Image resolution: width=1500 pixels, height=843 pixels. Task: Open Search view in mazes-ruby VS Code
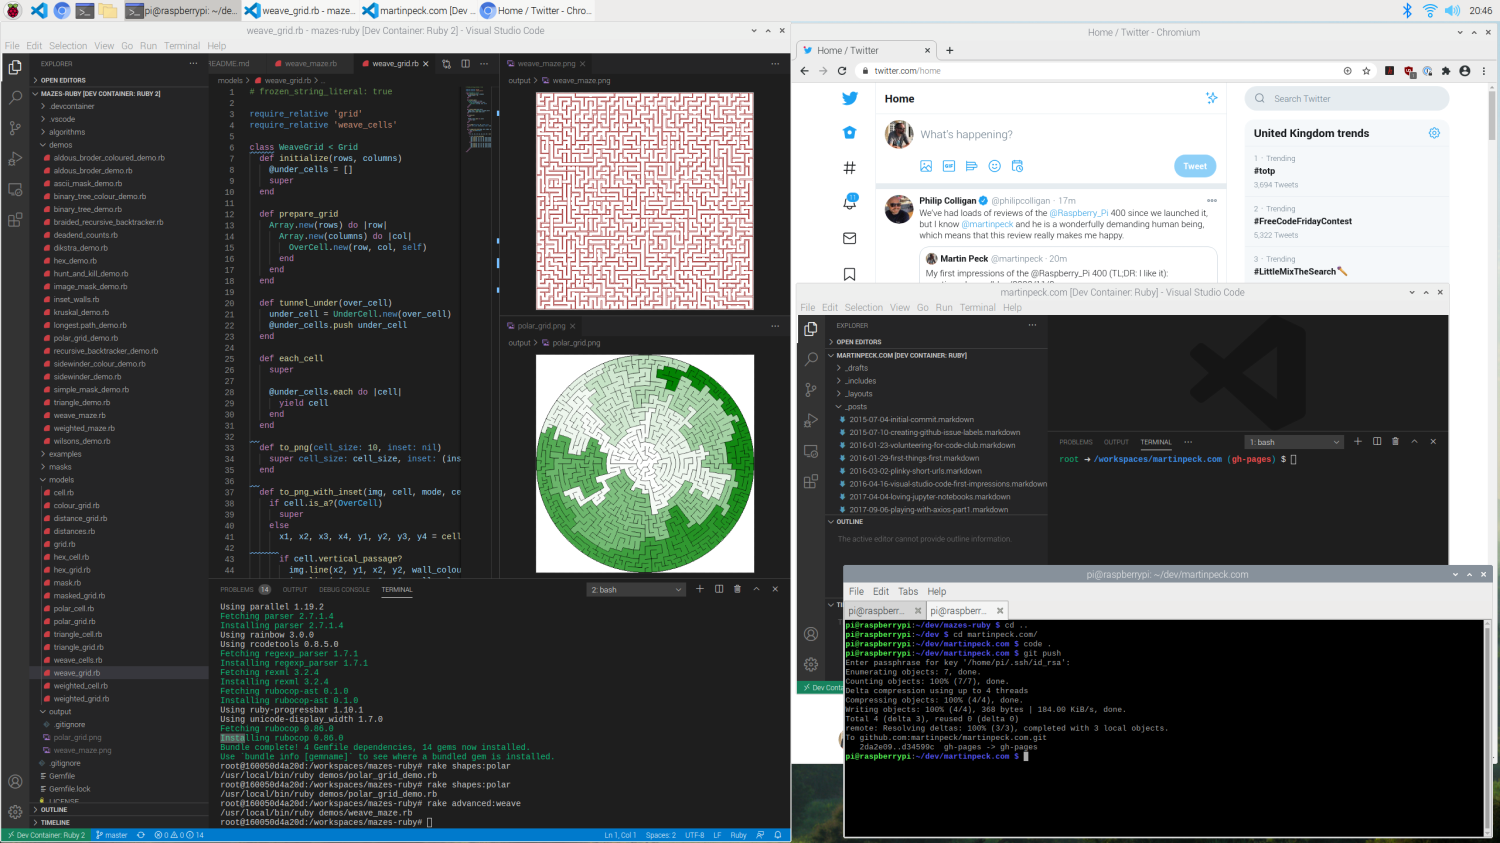tap(15, 98)
